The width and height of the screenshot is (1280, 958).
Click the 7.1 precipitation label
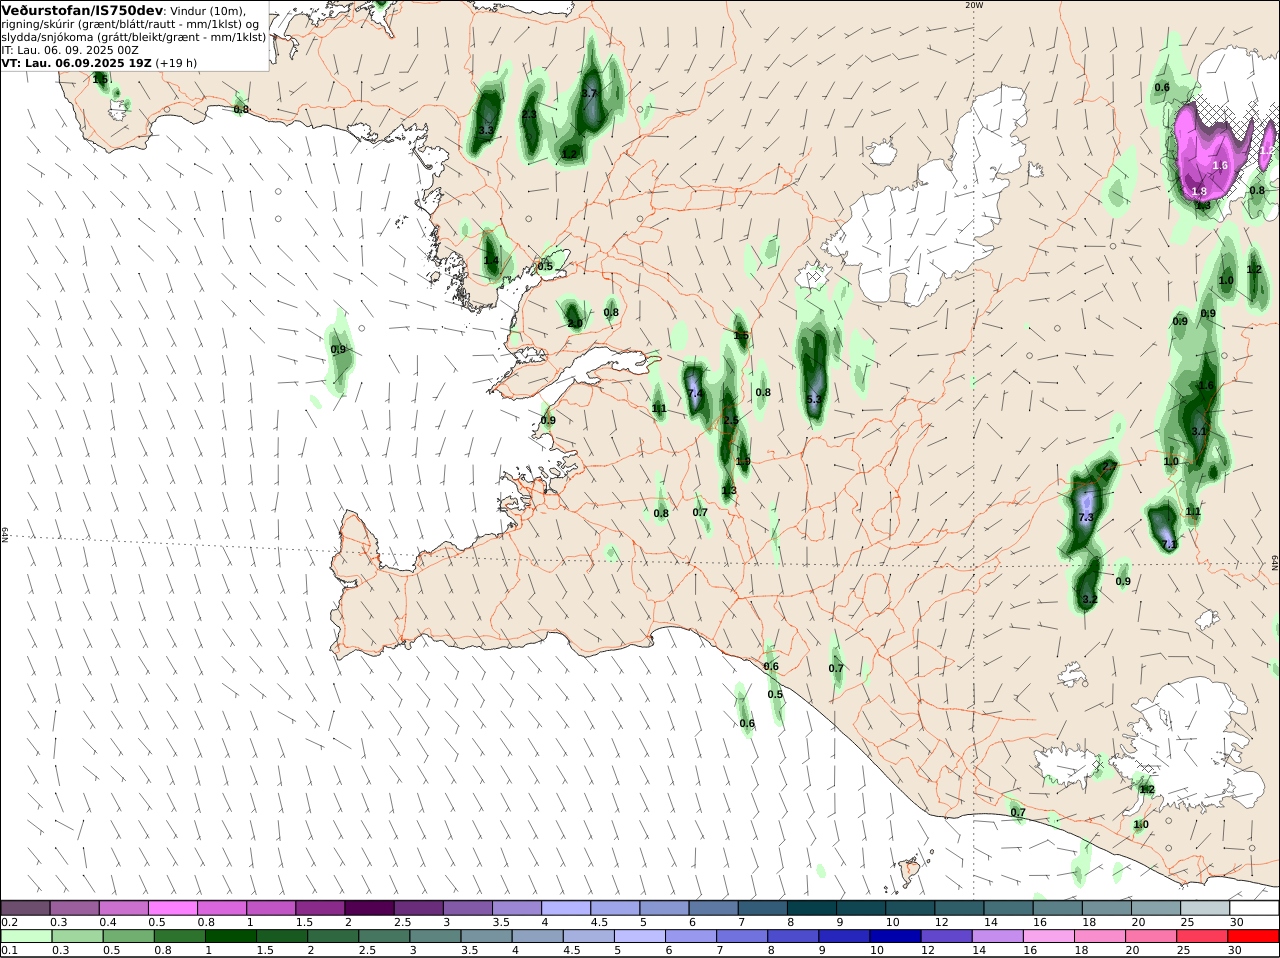pos(1169,544)
